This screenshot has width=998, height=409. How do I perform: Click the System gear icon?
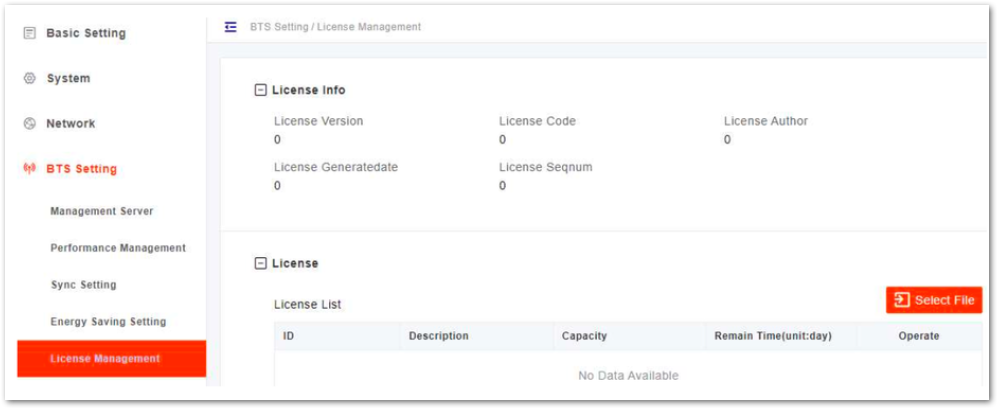click(29, 78)
